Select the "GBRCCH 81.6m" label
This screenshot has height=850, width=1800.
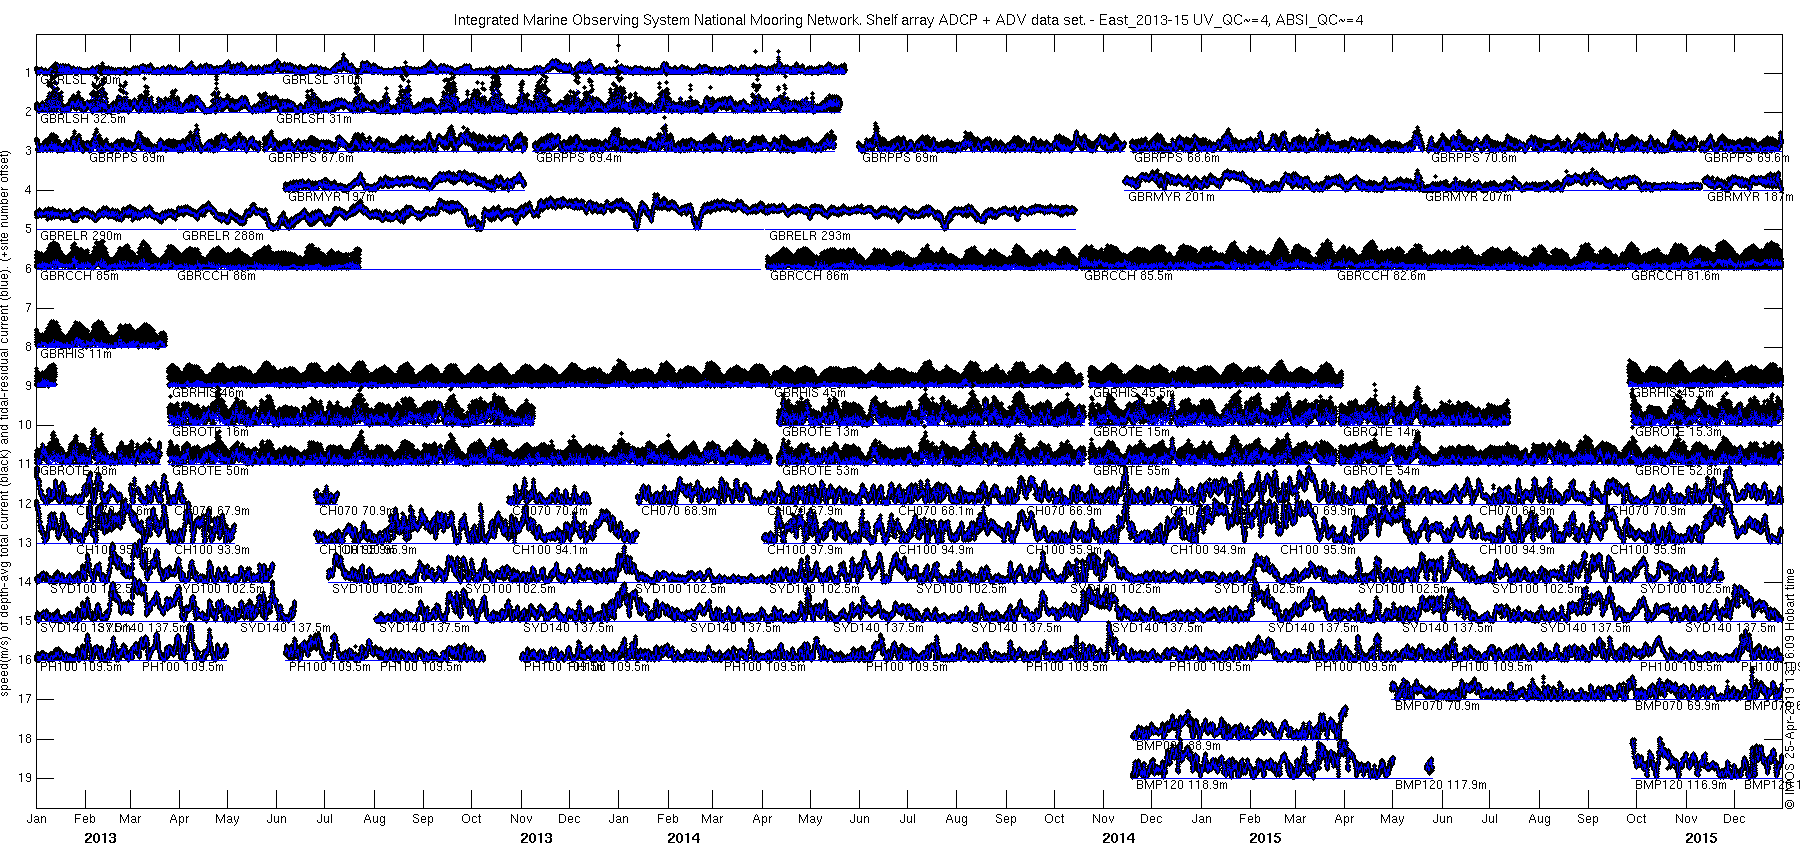(1676, 276)
